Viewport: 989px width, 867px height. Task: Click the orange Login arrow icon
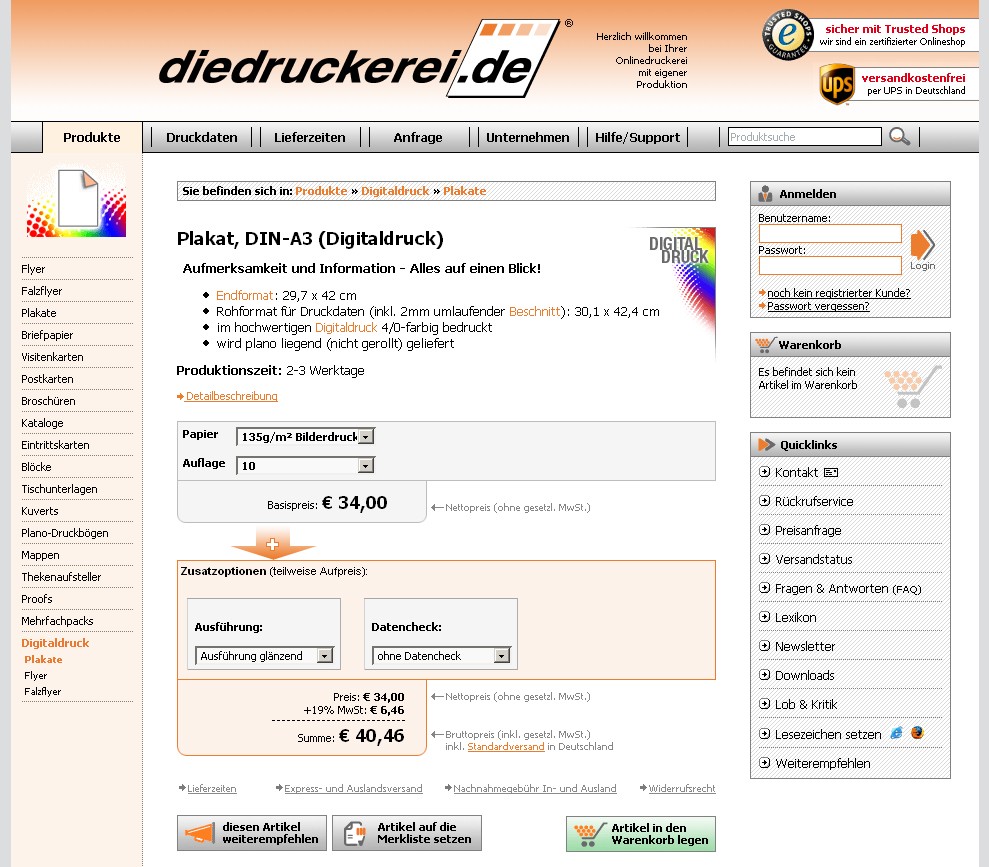point(922,244)
